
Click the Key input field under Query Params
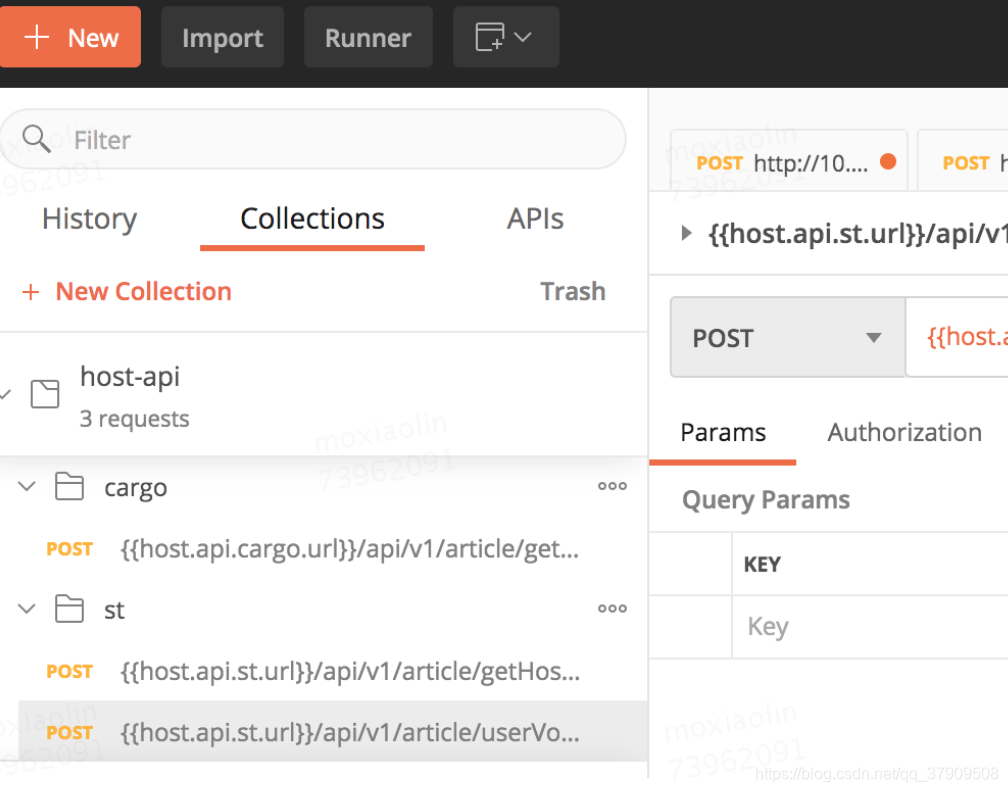click(x=870, y=627)
